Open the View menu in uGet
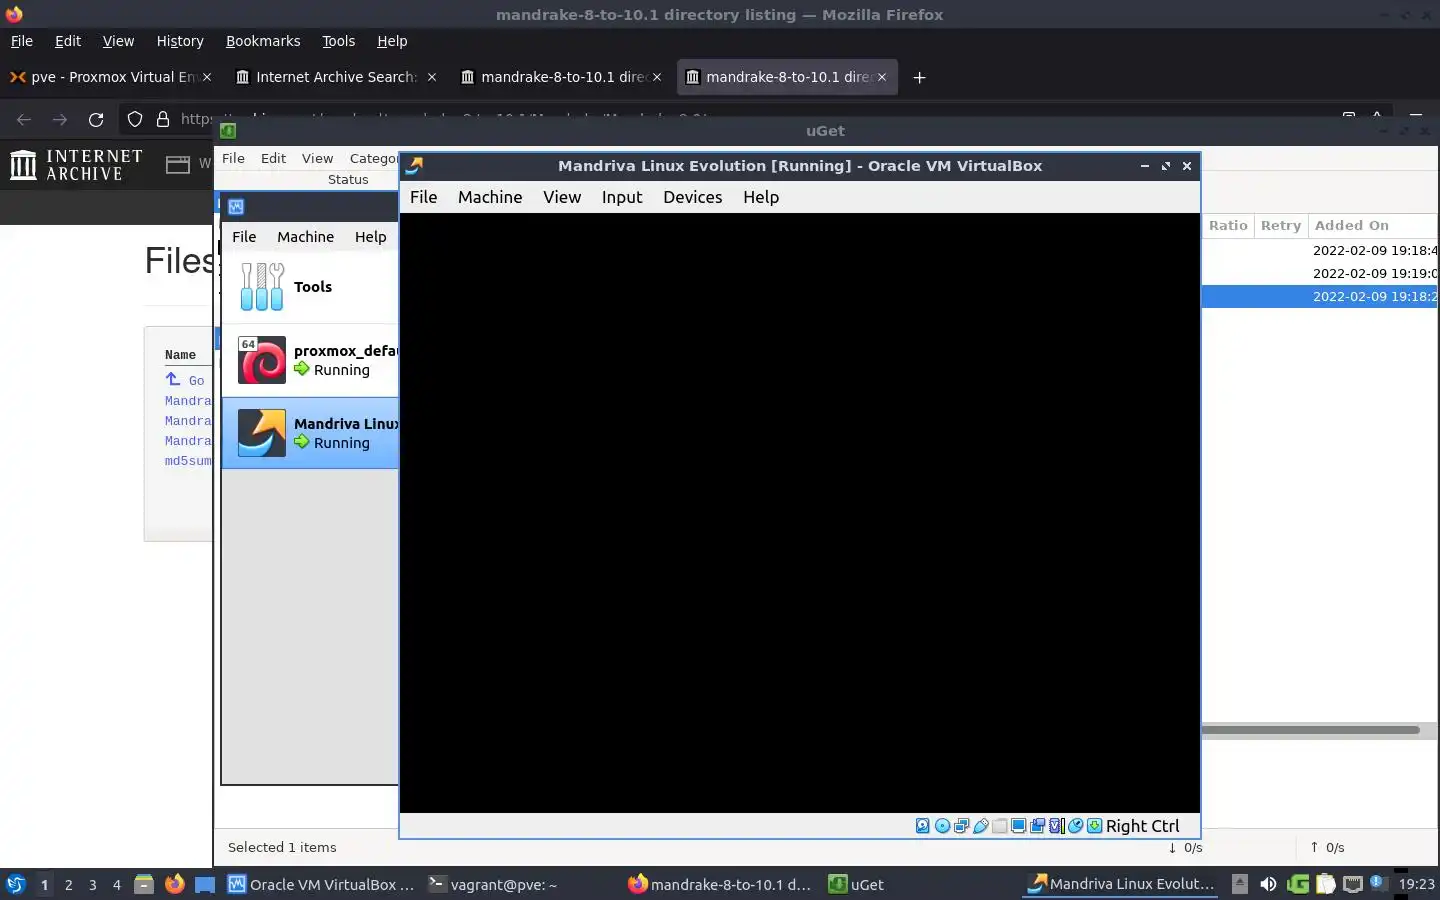The height and width of the screenshot is (900, 1440). pyautogui.click(x=318, y=158)
